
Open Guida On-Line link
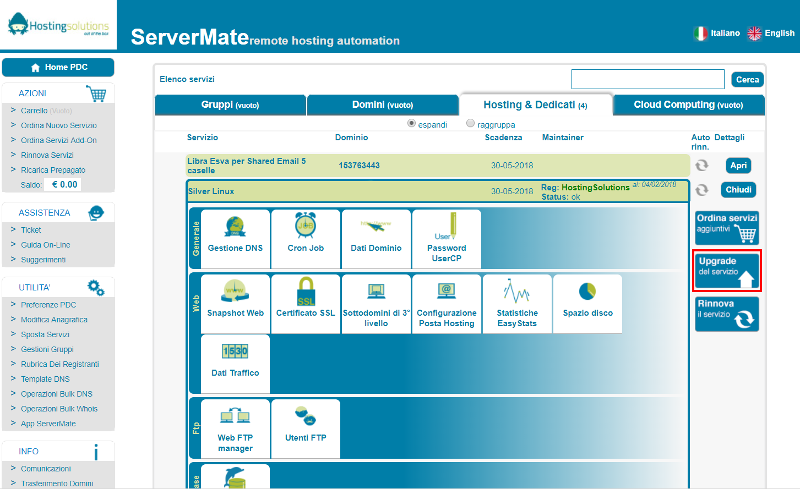[45, 244]
